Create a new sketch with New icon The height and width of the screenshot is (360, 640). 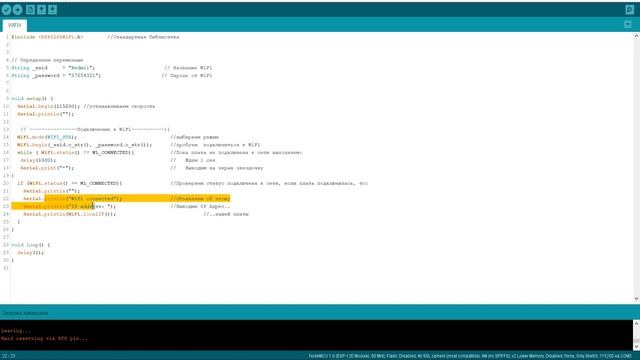coord(30,9)
